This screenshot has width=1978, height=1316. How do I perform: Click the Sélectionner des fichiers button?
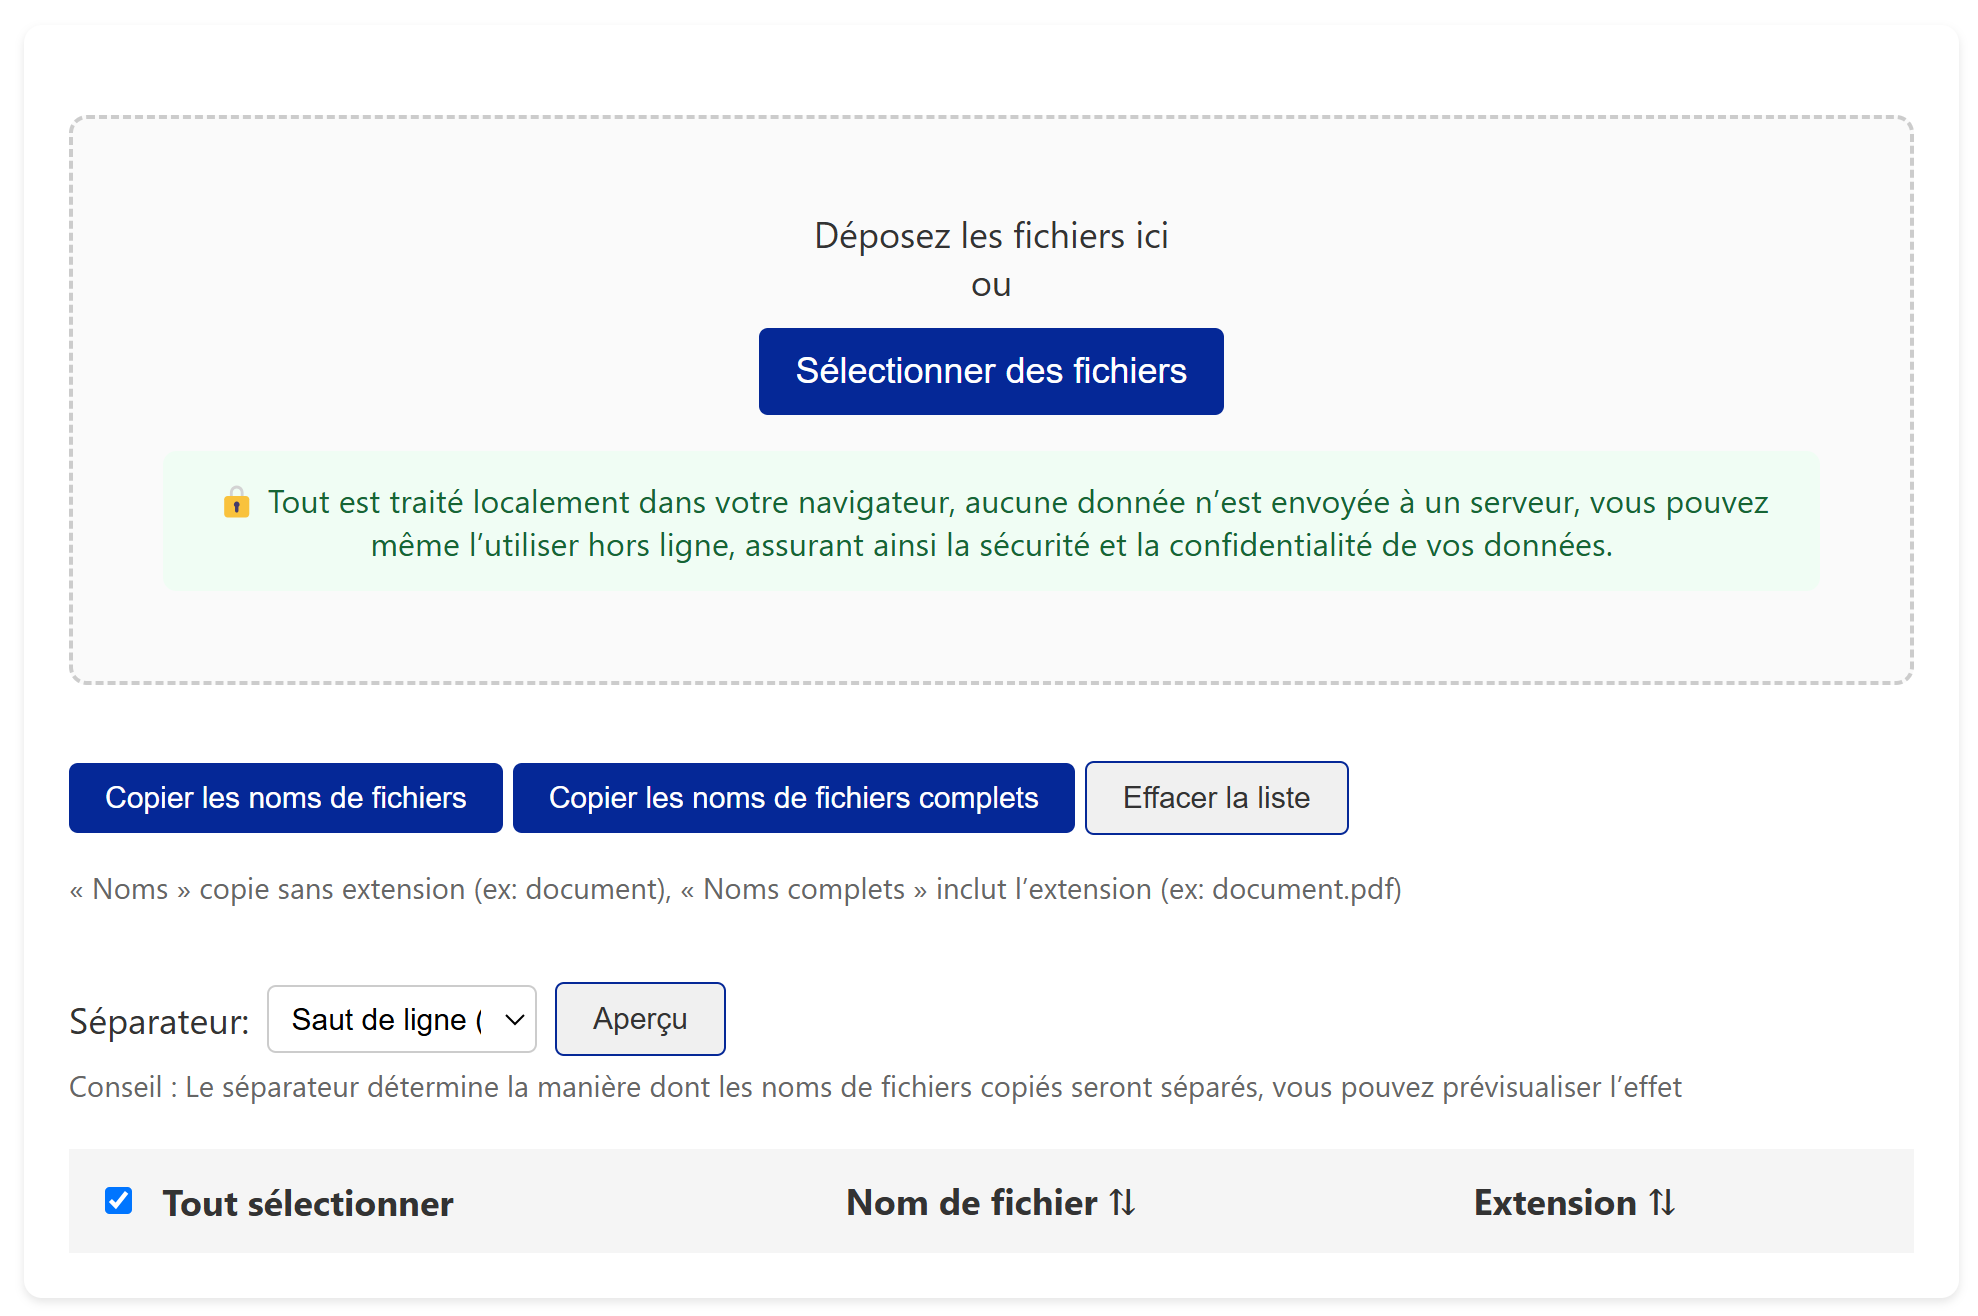[x=990, y=371]
